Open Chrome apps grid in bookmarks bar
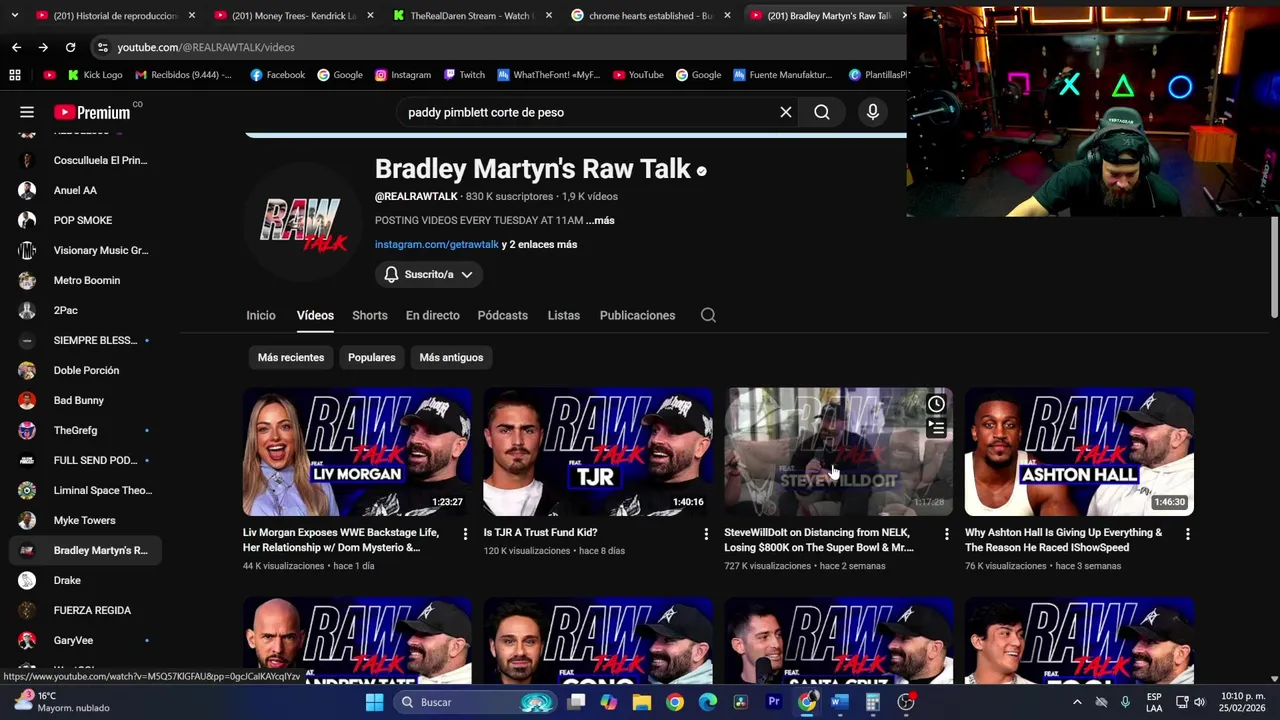The width and height of the screenshot is (1280, 720). (15, 75)
